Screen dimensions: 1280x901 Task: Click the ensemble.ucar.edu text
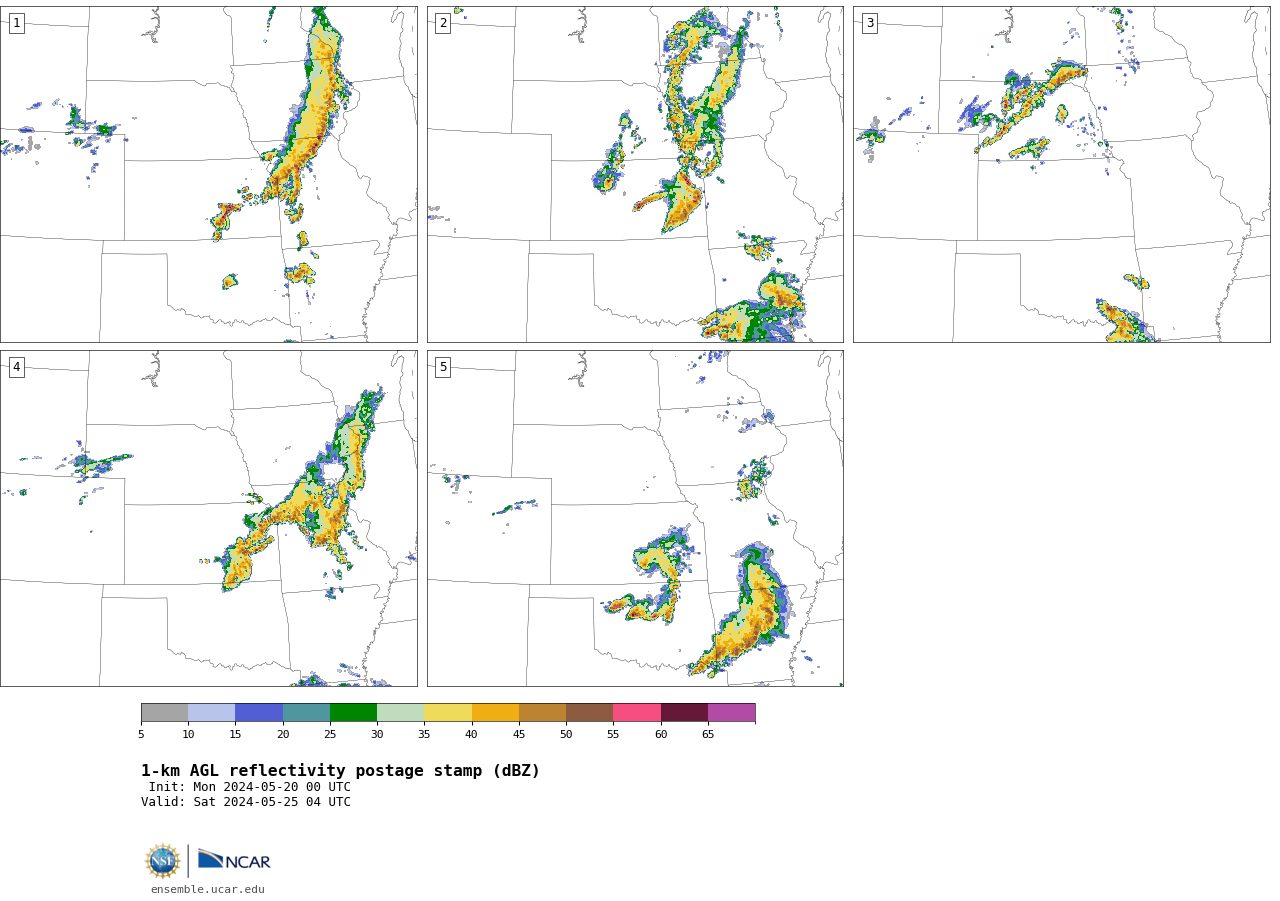(208, 889)
